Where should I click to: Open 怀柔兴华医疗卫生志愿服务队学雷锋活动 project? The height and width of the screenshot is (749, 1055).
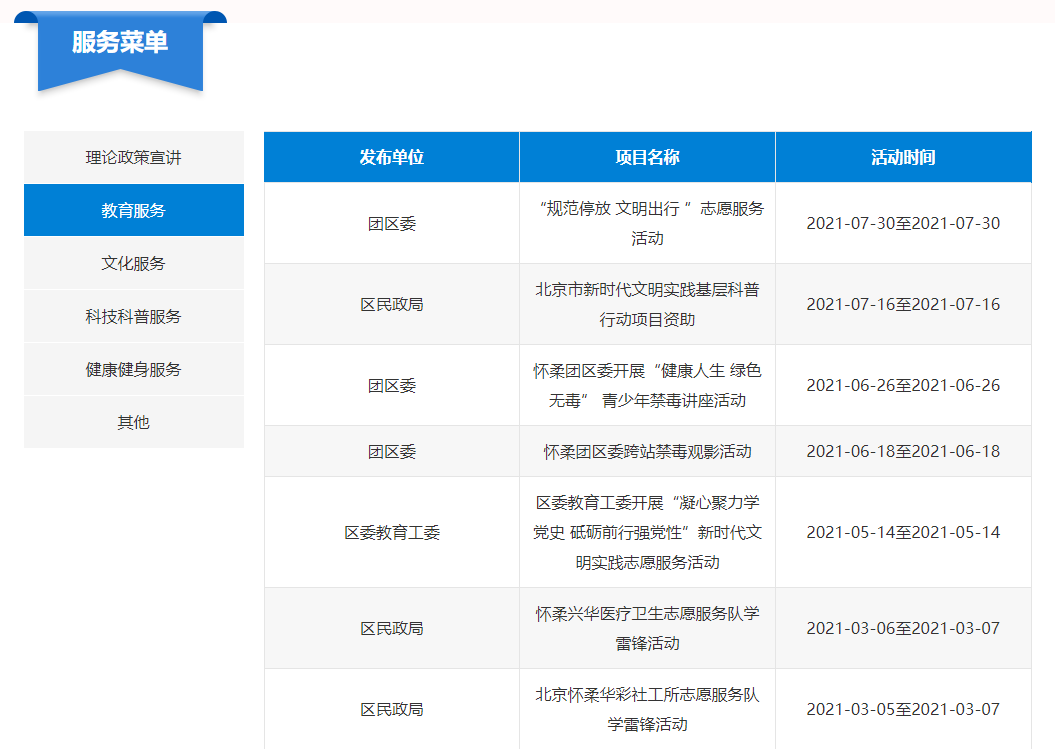click(647, 628)
